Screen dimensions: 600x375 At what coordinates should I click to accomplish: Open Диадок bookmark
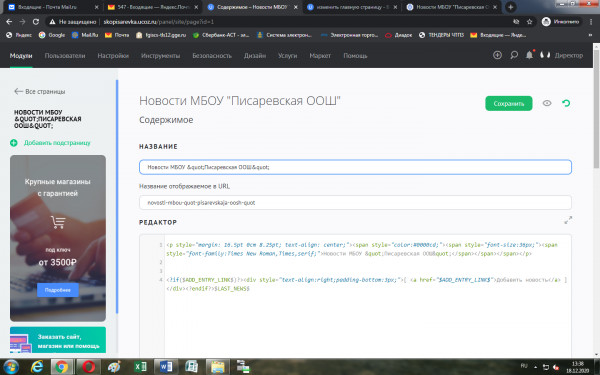click(398, 35)
